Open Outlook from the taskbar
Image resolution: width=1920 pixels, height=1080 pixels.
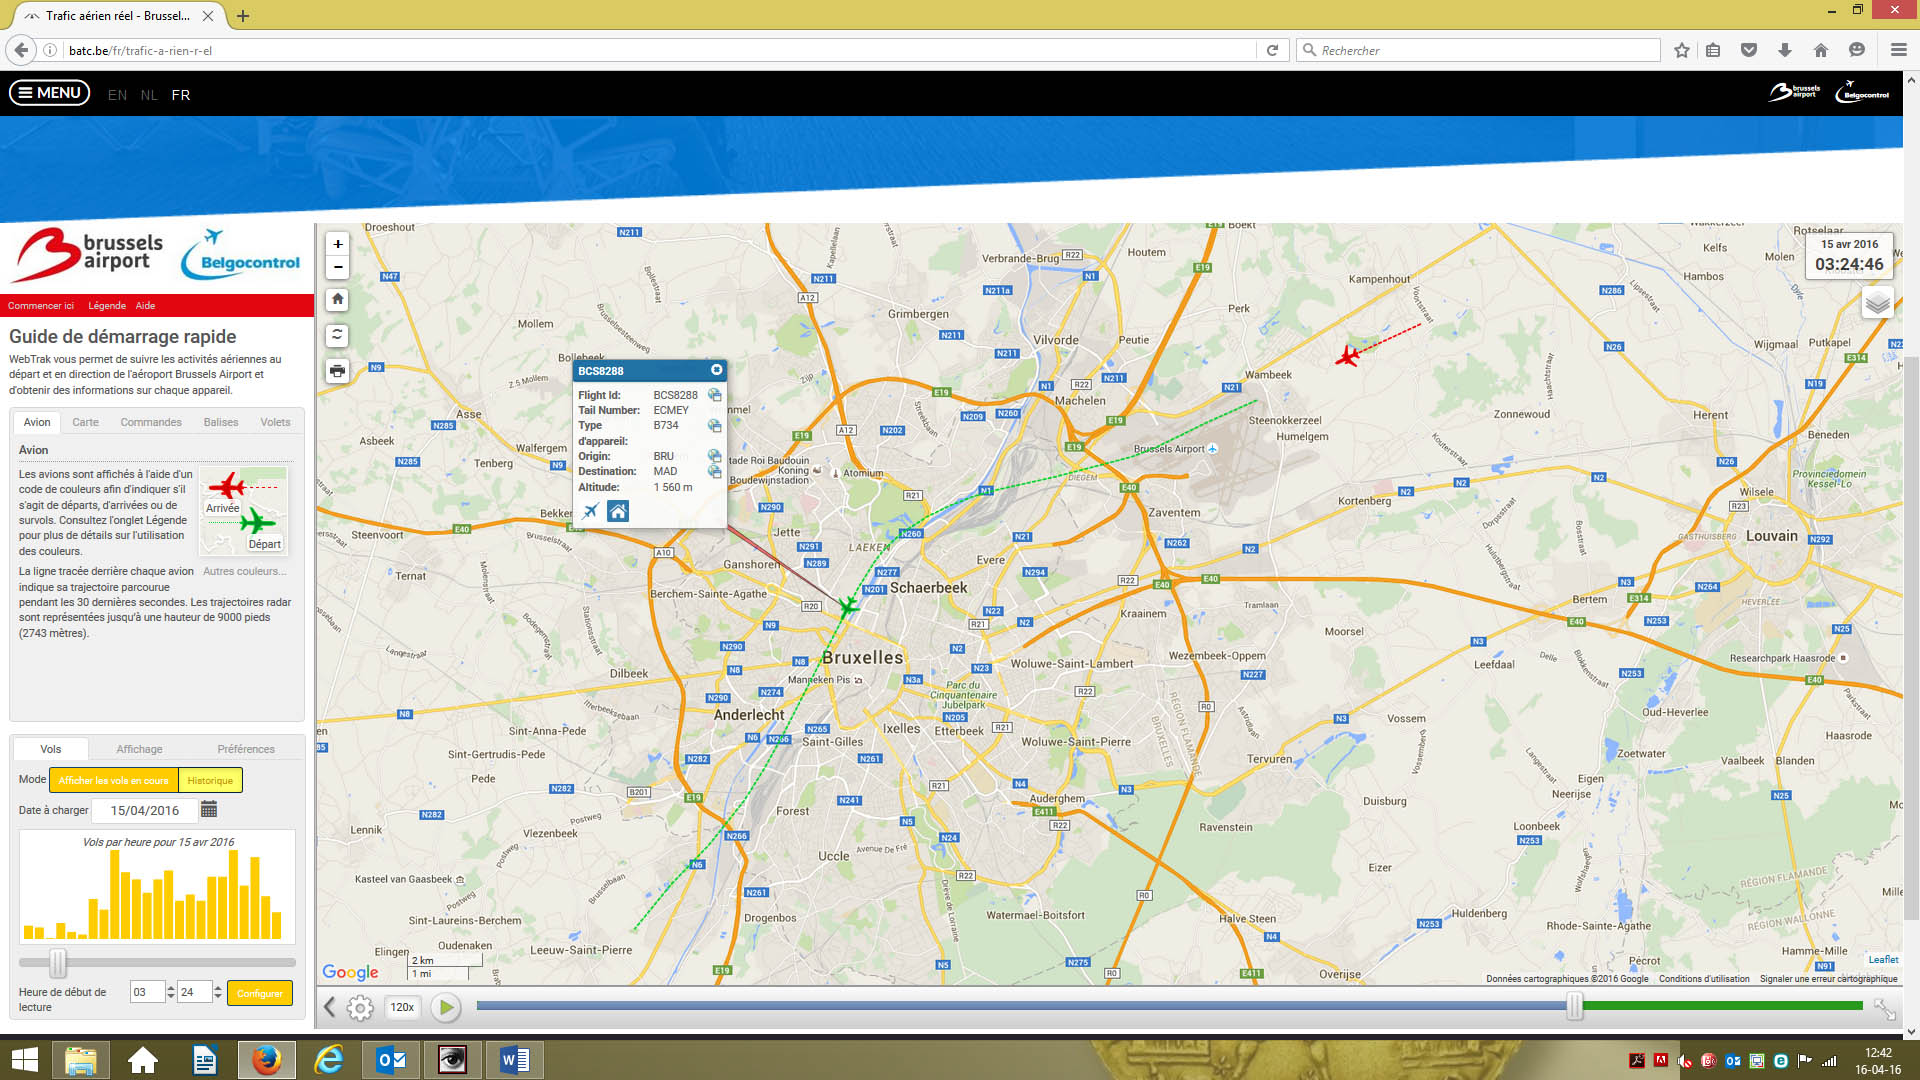(x=391, y=1060)
